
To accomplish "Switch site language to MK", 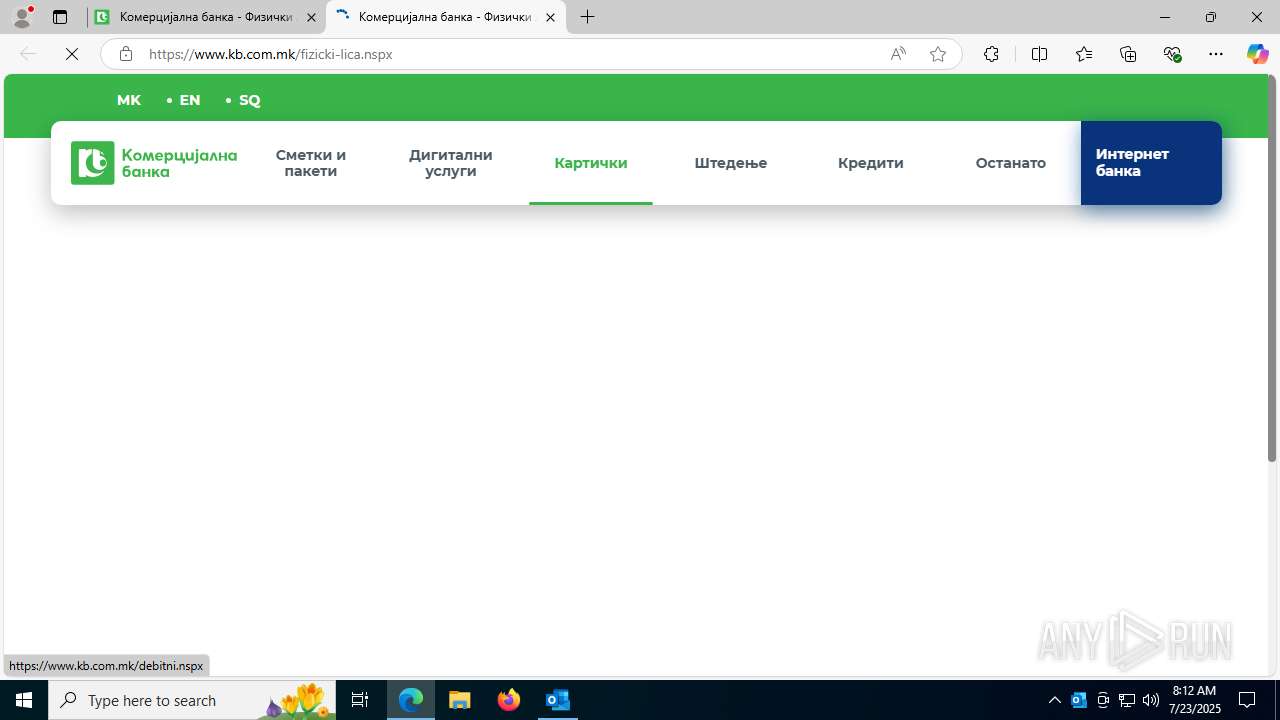I will 129,100.
